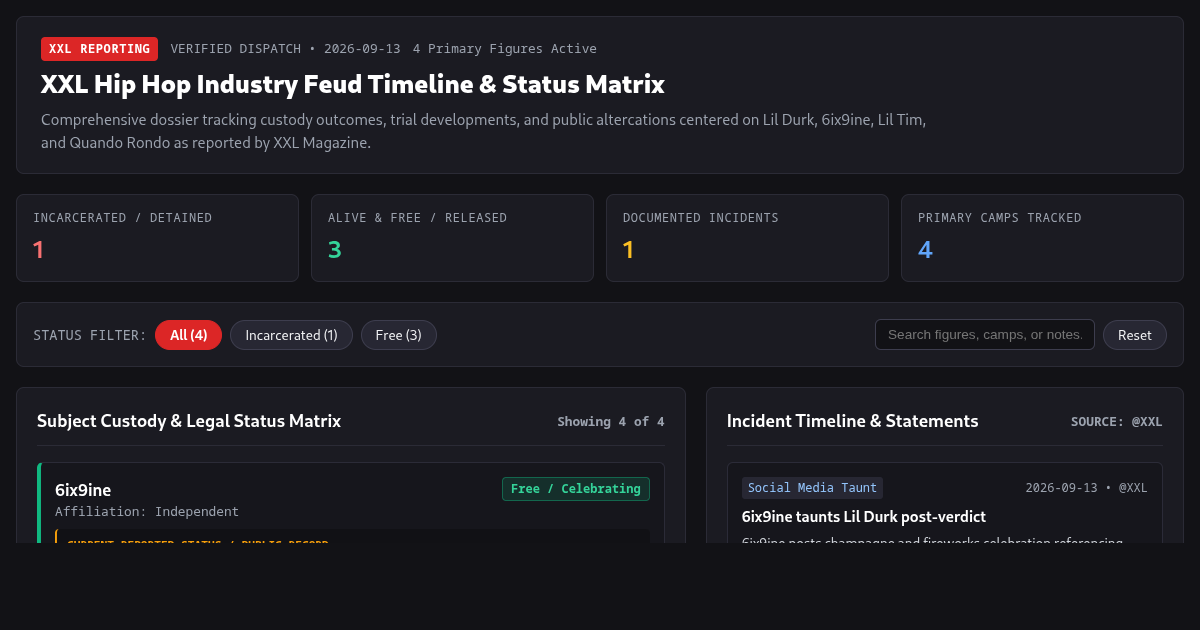Click '4 Primary Figures Active' text
The height and width of the screenshot is (630, 1200).
tap(505, 49)
